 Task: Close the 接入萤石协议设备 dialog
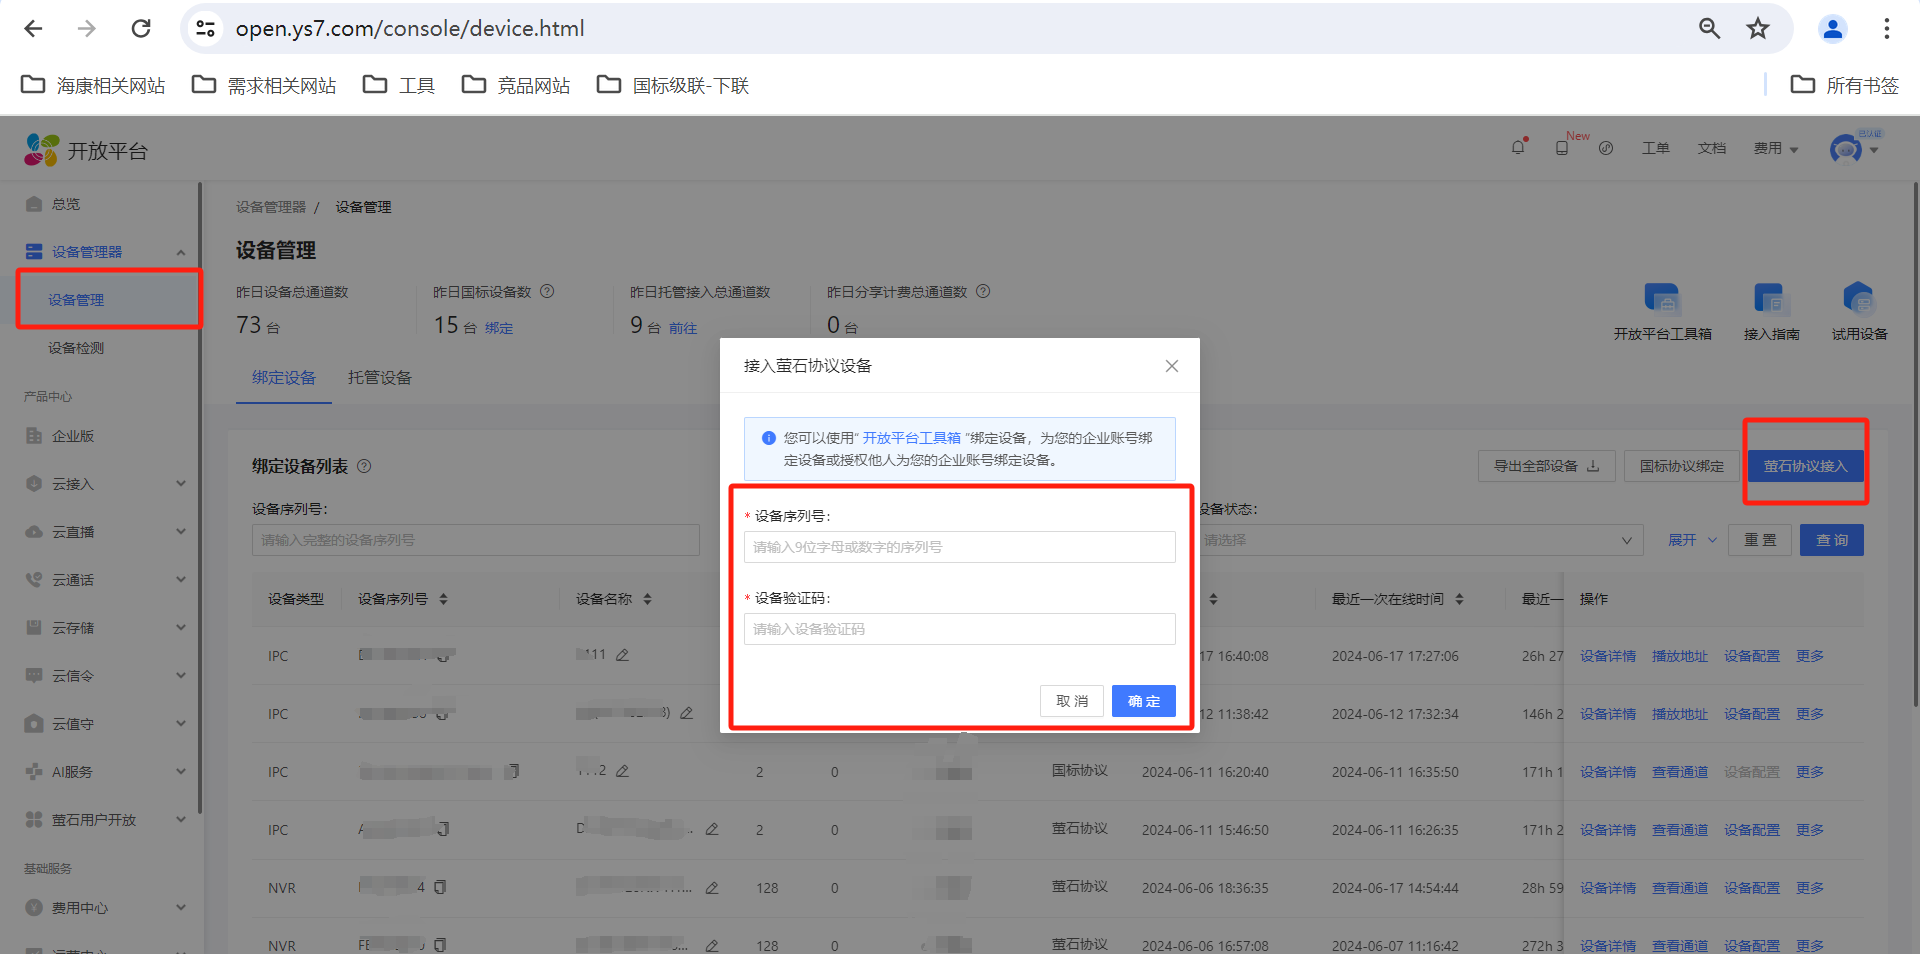click(1172, 366)
